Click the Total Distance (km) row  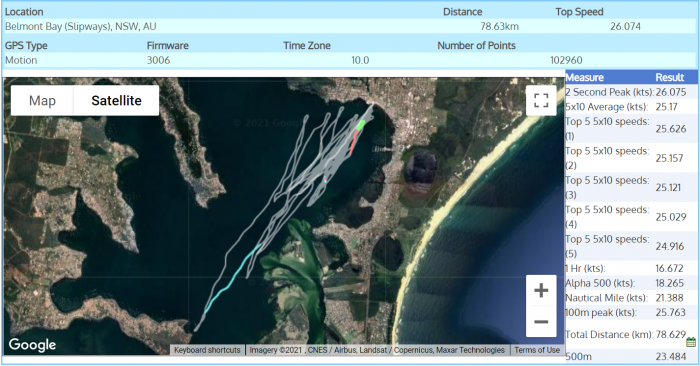coord(631,334)
